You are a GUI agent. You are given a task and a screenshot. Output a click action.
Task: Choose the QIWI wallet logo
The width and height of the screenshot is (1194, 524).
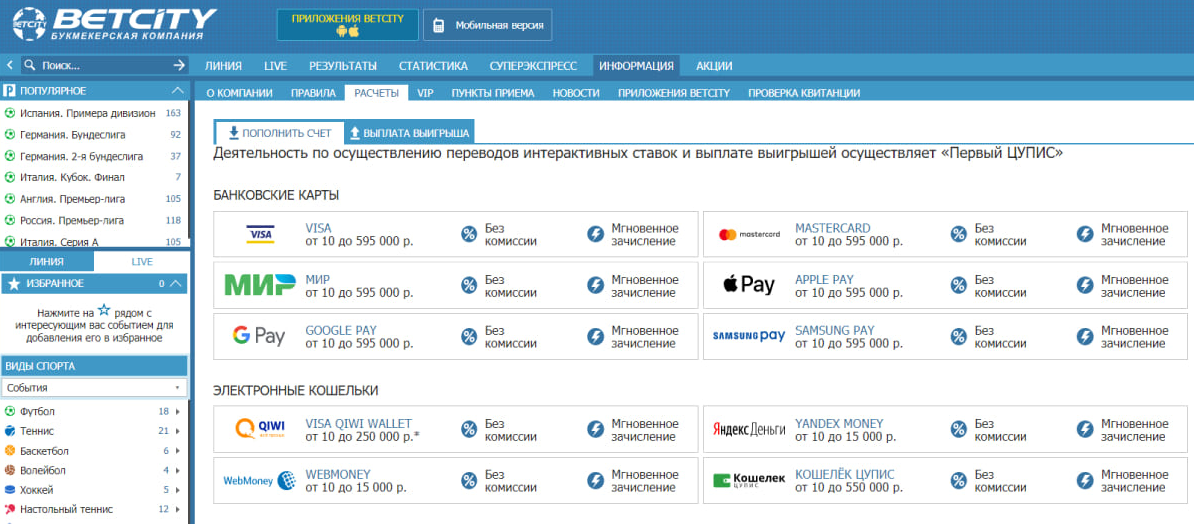[260, 428]
